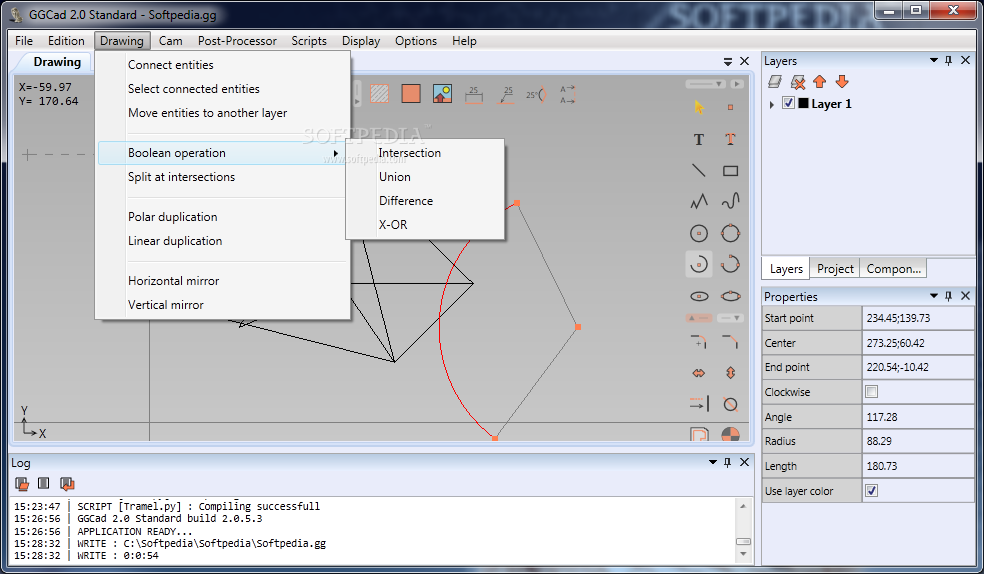Select the Fillet rounded corner tool

[x=699, y=342]
